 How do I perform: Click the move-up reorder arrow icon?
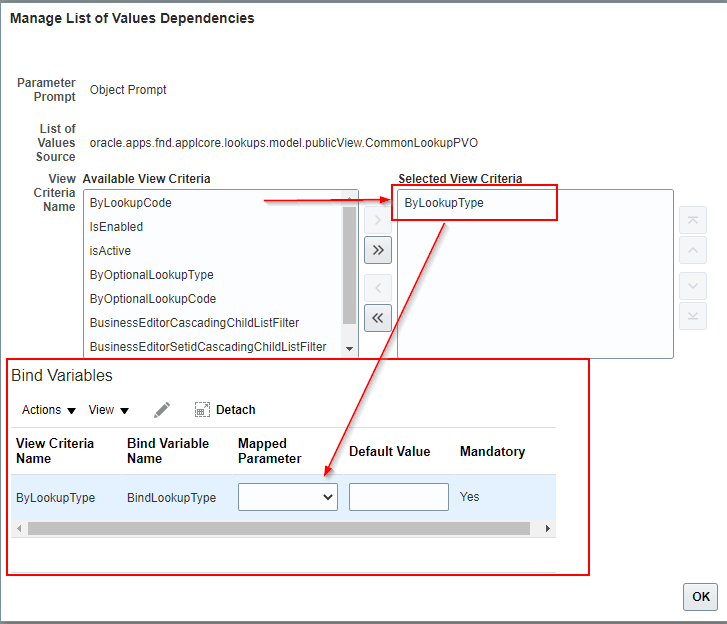pos(693,250)
